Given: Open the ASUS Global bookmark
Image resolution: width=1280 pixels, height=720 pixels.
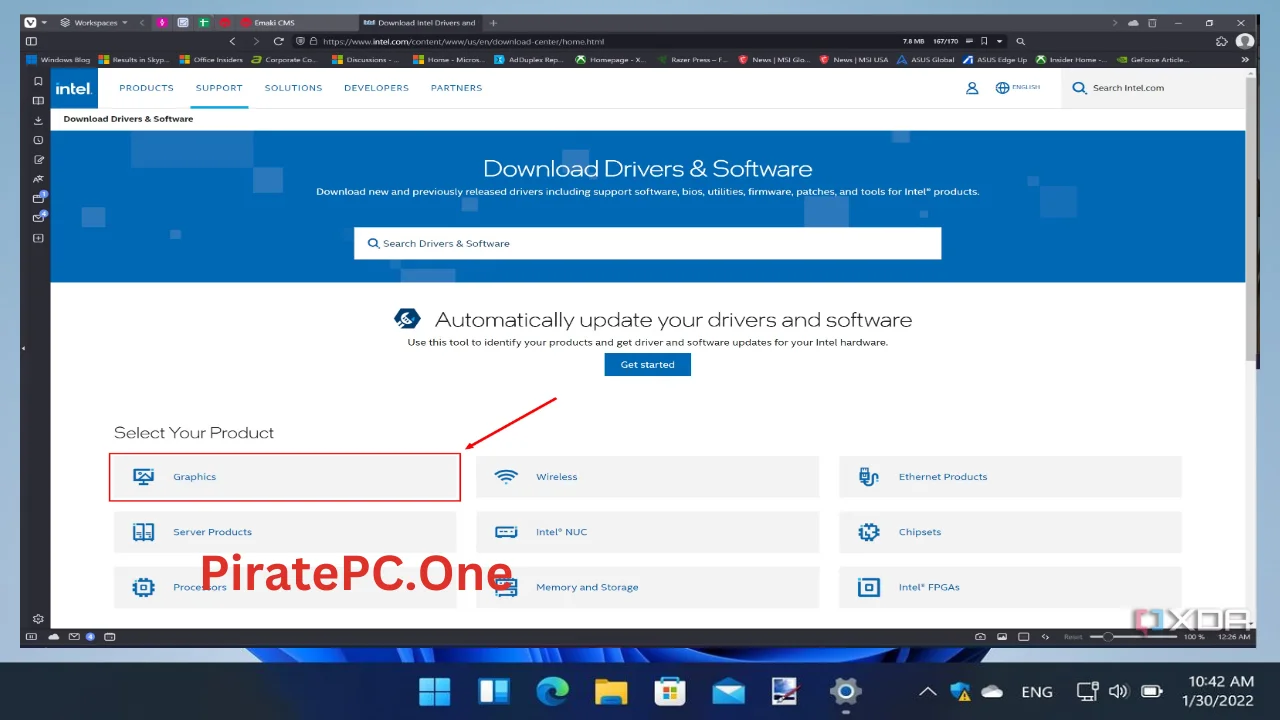Looking at the screenshot, I should coord(925,60).
